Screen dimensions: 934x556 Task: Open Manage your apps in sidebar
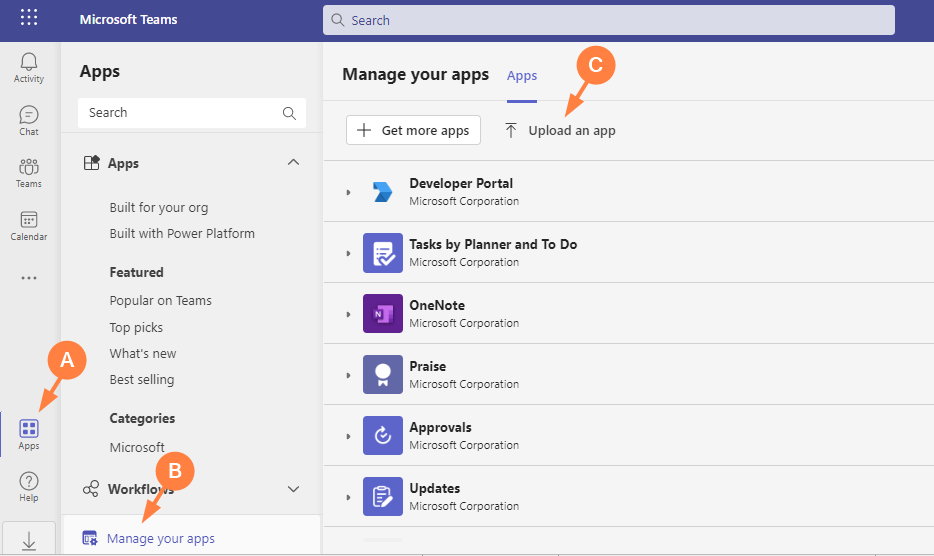(160, 538)
